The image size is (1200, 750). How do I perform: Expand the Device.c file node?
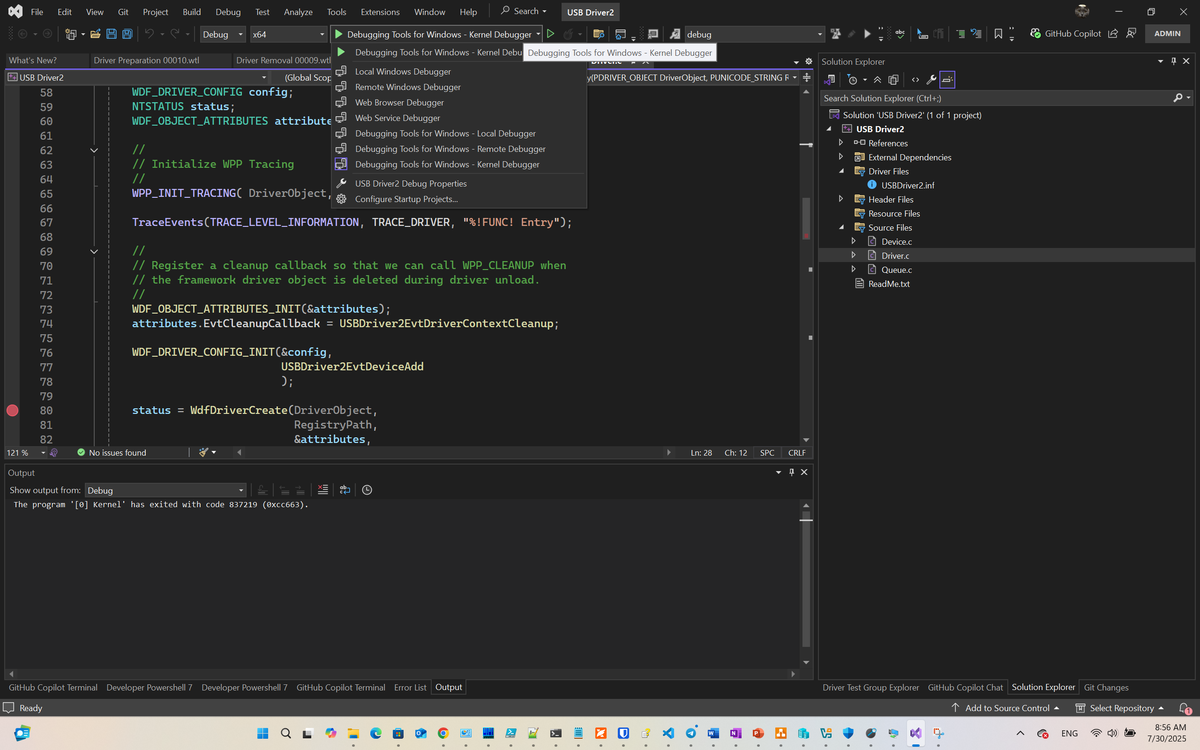click(854, 242)
